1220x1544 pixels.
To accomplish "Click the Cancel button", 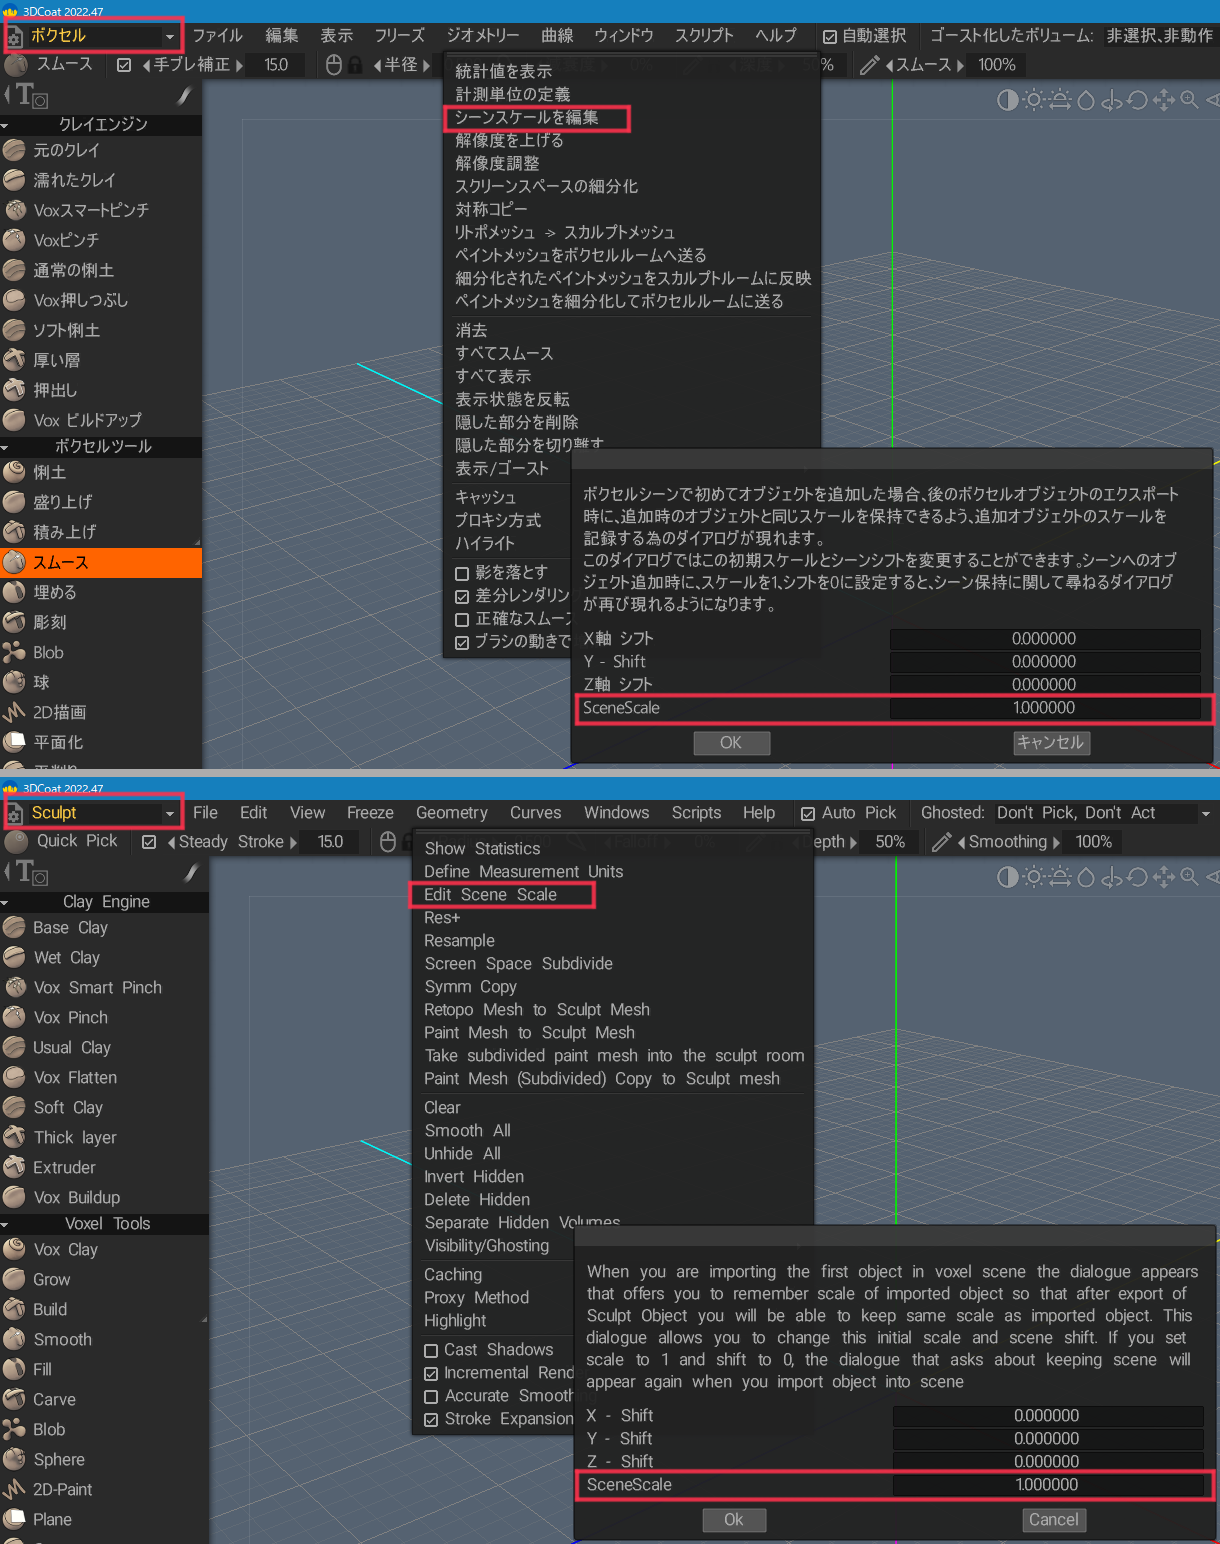I will tap(1054, 1520).
